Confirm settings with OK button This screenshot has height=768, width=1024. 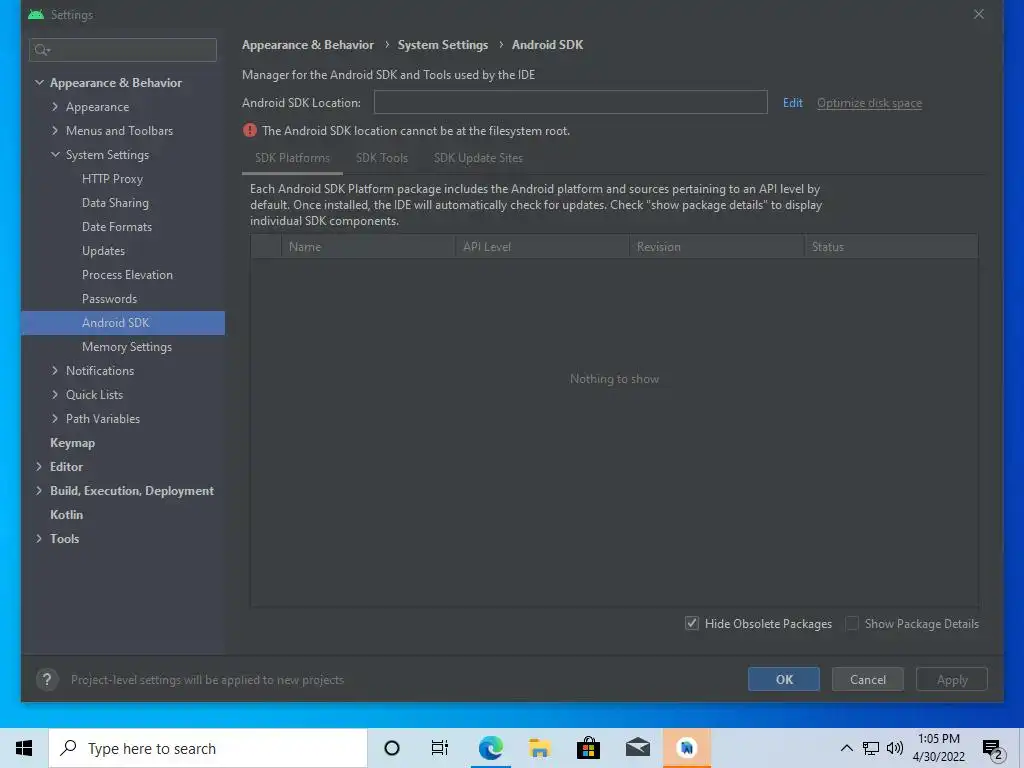pyautogui.click(x=784, y=679)
